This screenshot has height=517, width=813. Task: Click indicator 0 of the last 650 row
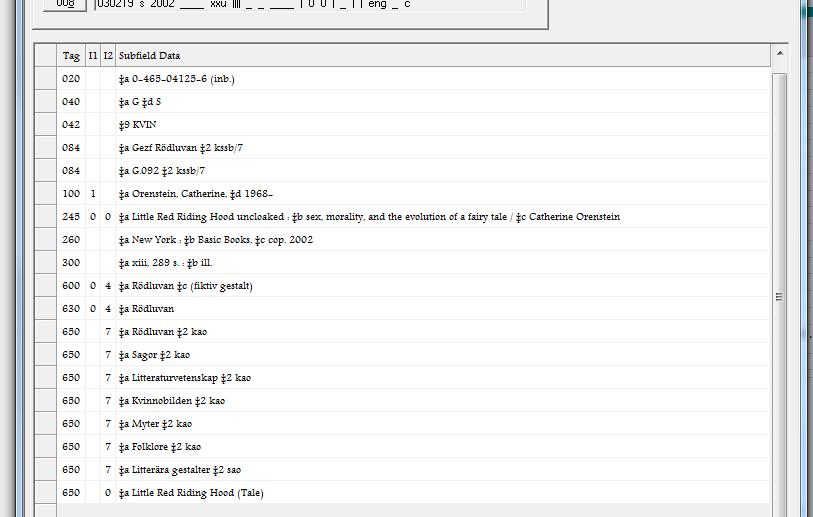pyautogui.click(x=108, y=493)
